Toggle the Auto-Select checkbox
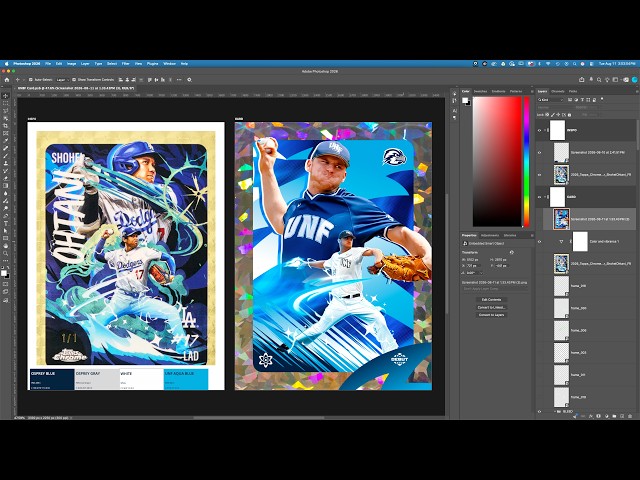This screenshot has height=480, width=640. [31, 80]
